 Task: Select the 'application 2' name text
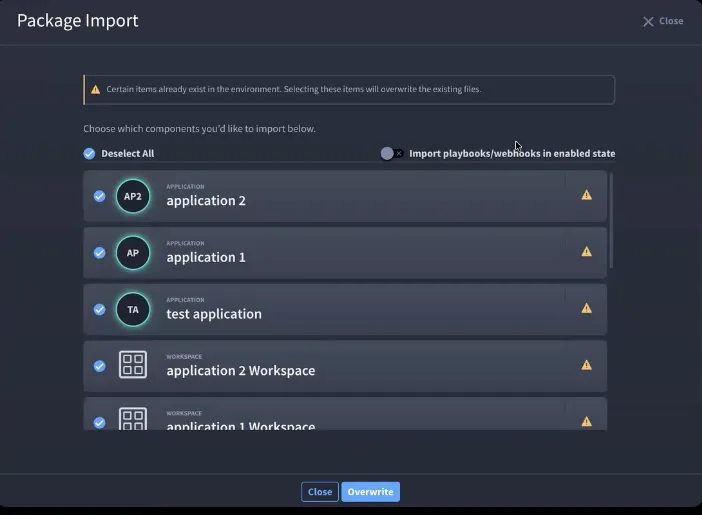coord(206,201)
